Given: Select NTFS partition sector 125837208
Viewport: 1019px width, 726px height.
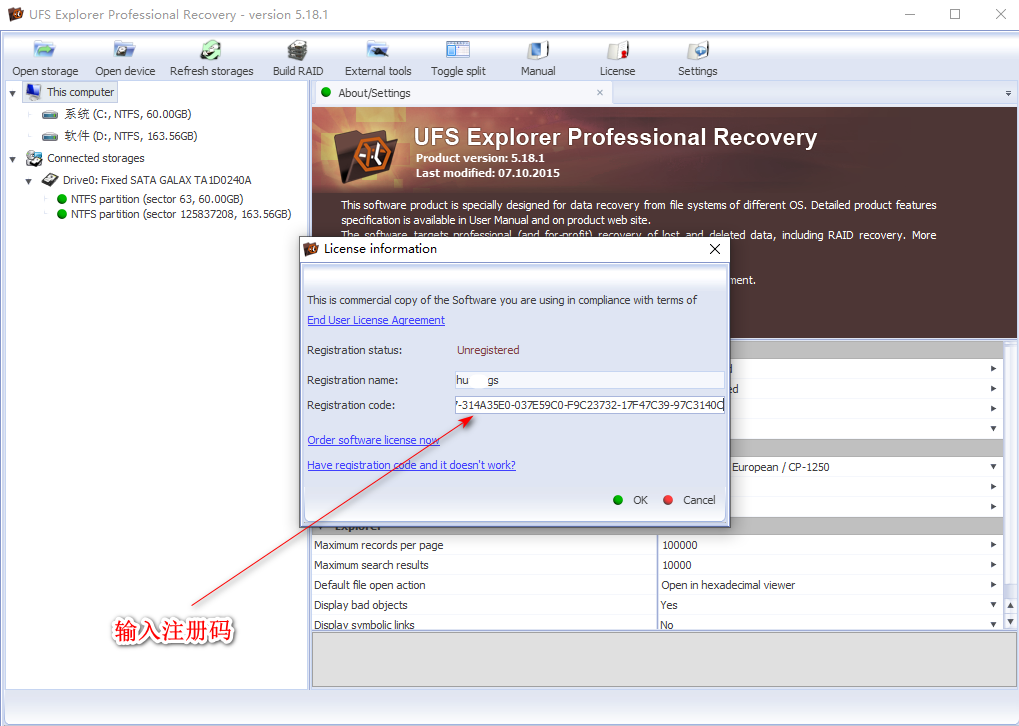Looking at the screenshot, I should (x=174, y=214).
